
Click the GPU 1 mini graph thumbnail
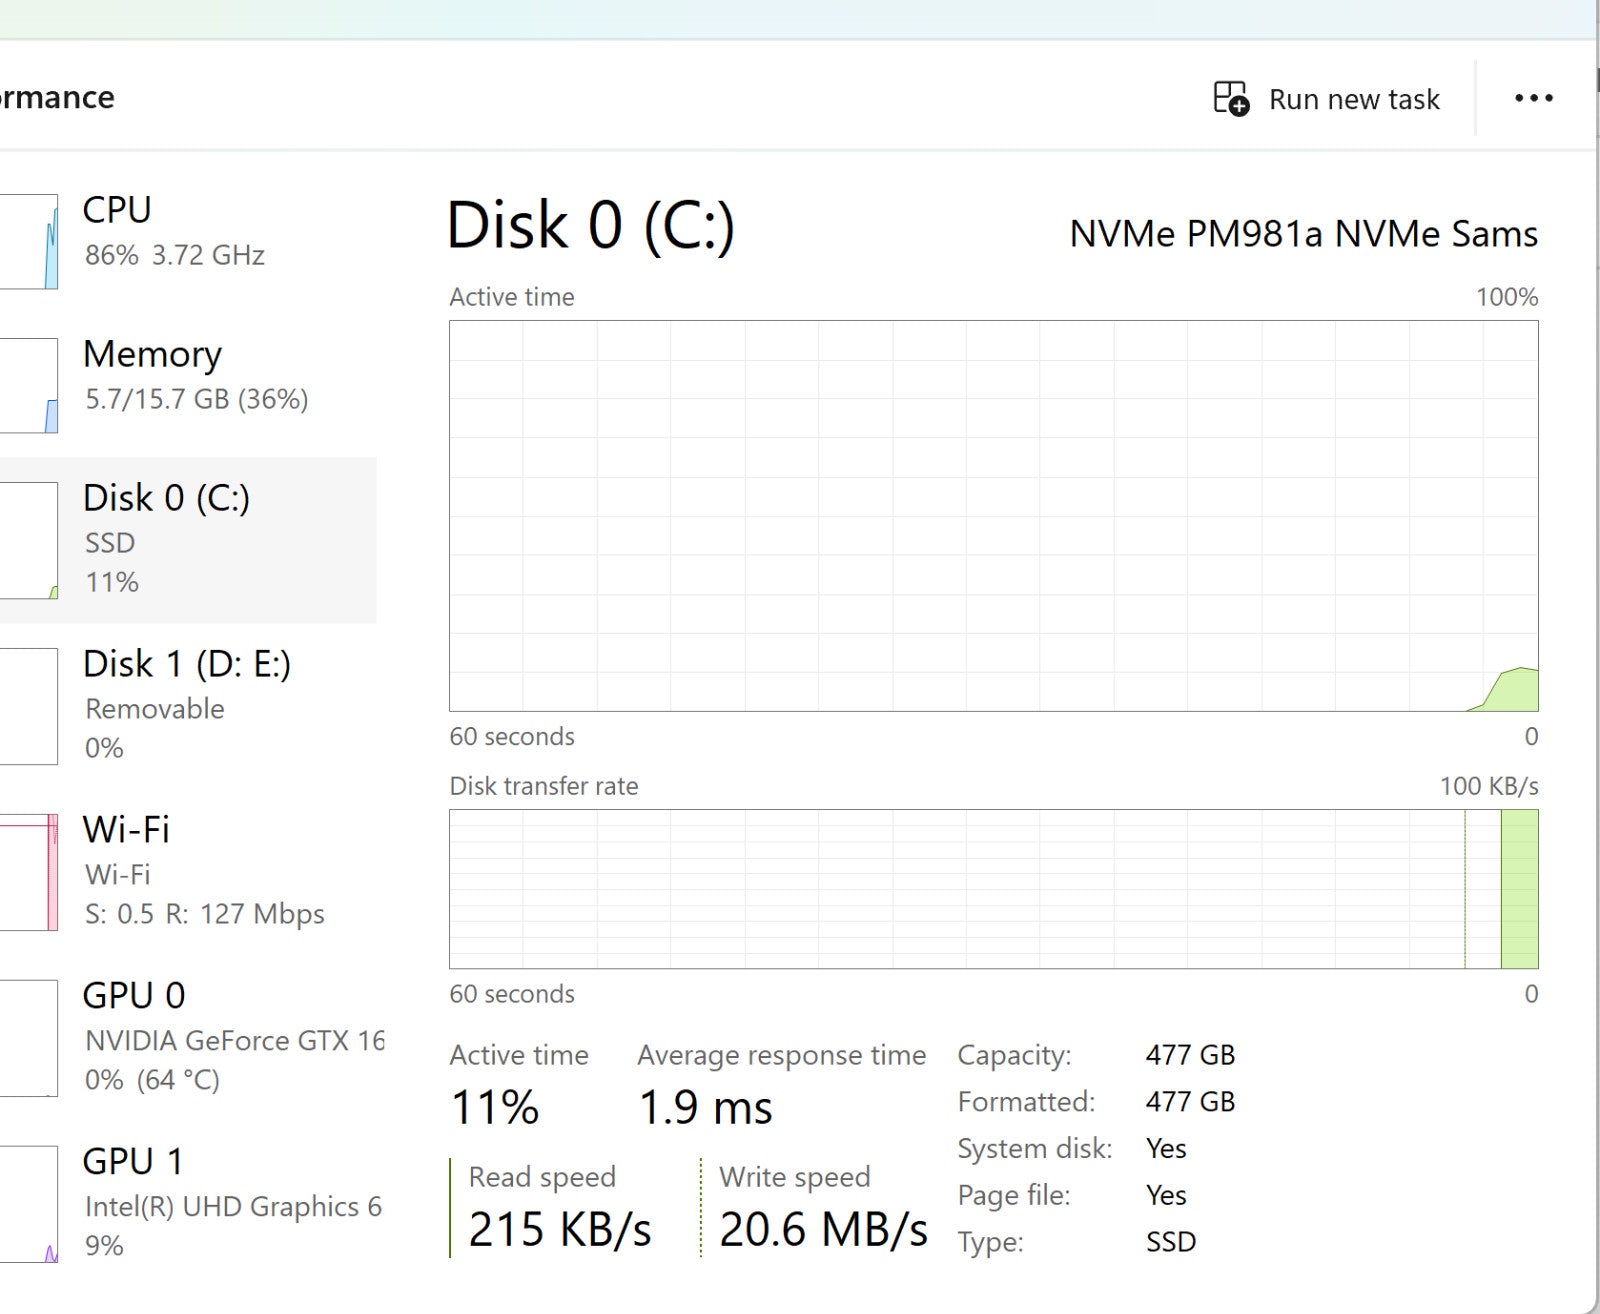(x=30, y=1204)
